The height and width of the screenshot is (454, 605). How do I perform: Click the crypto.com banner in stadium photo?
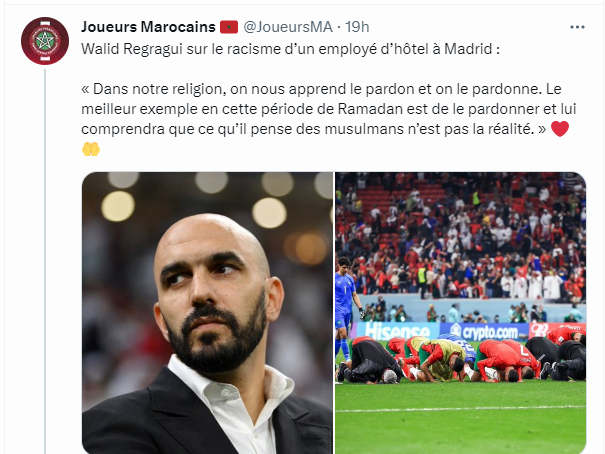485,331
